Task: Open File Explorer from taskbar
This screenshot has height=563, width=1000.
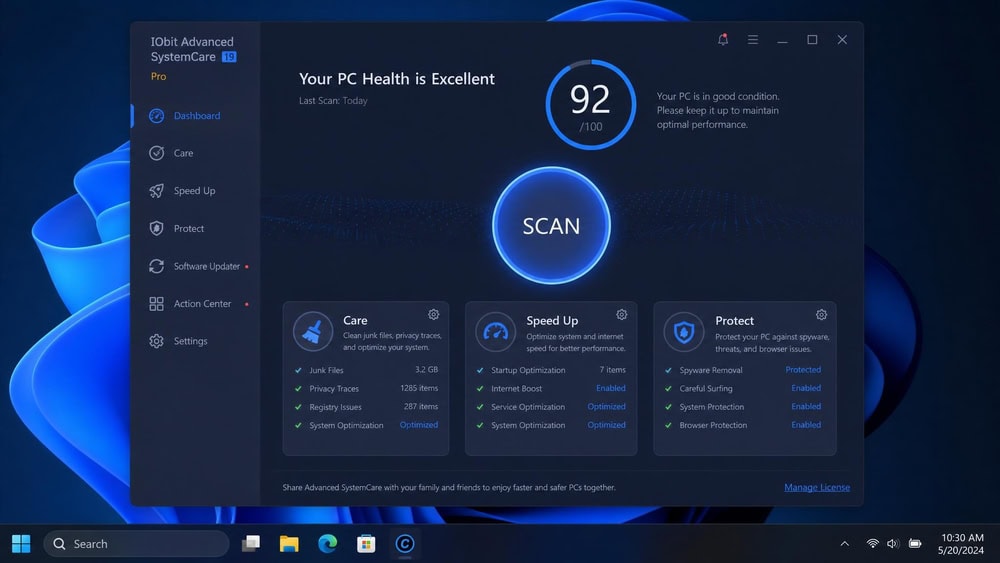Action: (289, 544)
